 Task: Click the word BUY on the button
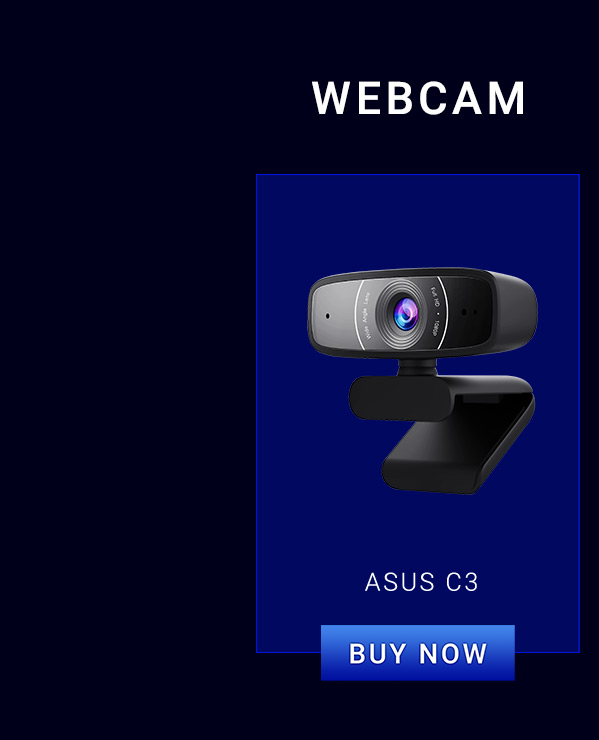pyautogui.click(x=377, y=653)
